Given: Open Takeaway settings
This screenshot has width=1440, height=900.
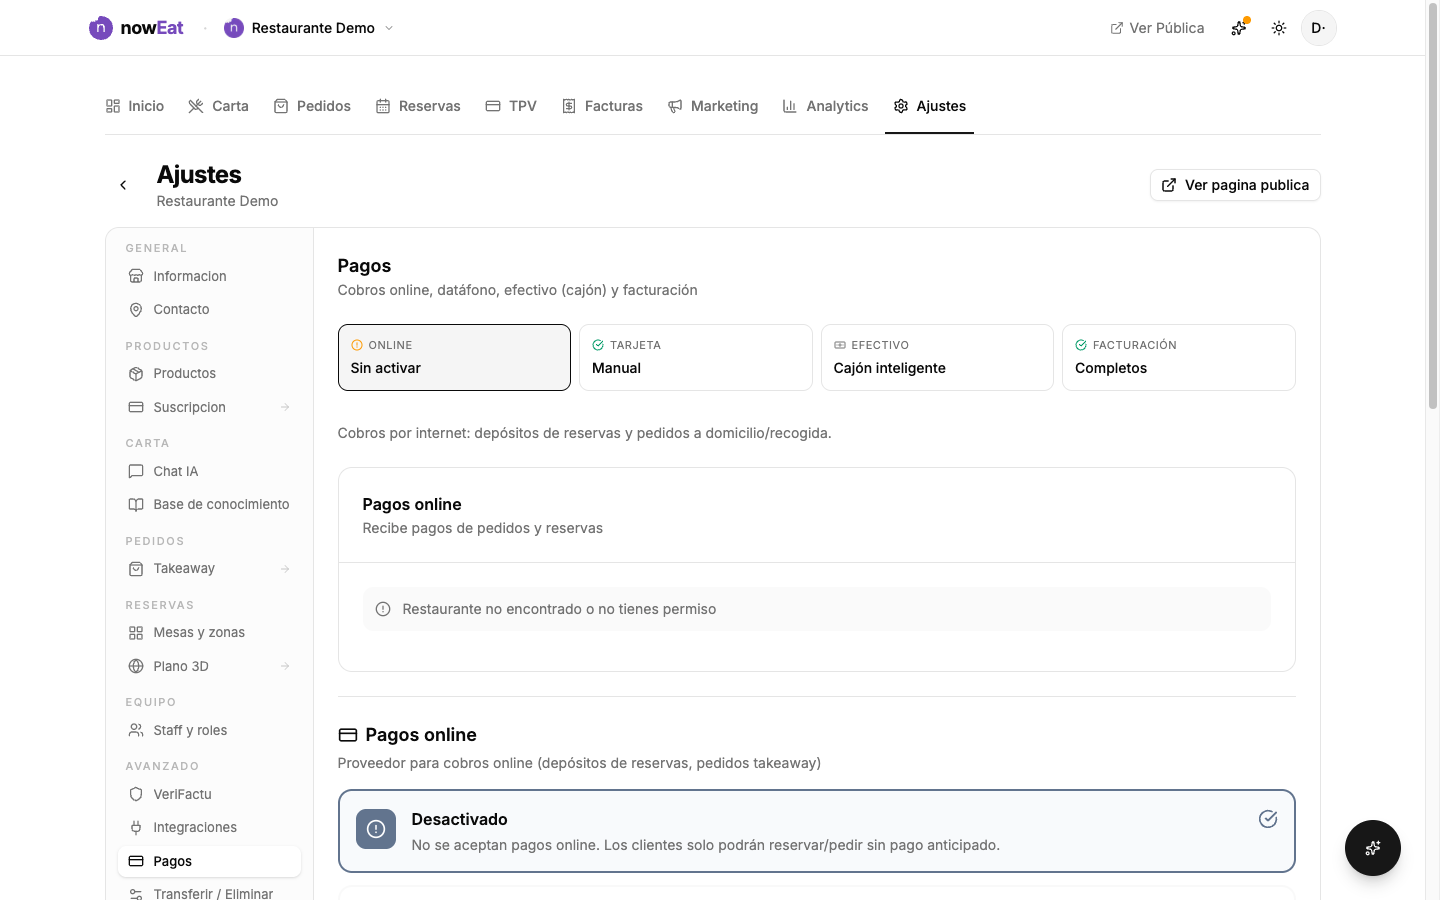Looking at the screenshot, I should 209,569.
